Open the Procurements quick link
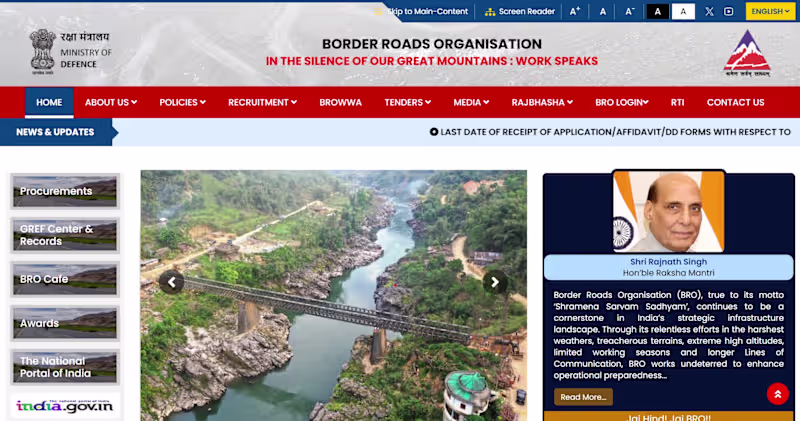The width and height of the screenshot is (800, 421). 65,191
